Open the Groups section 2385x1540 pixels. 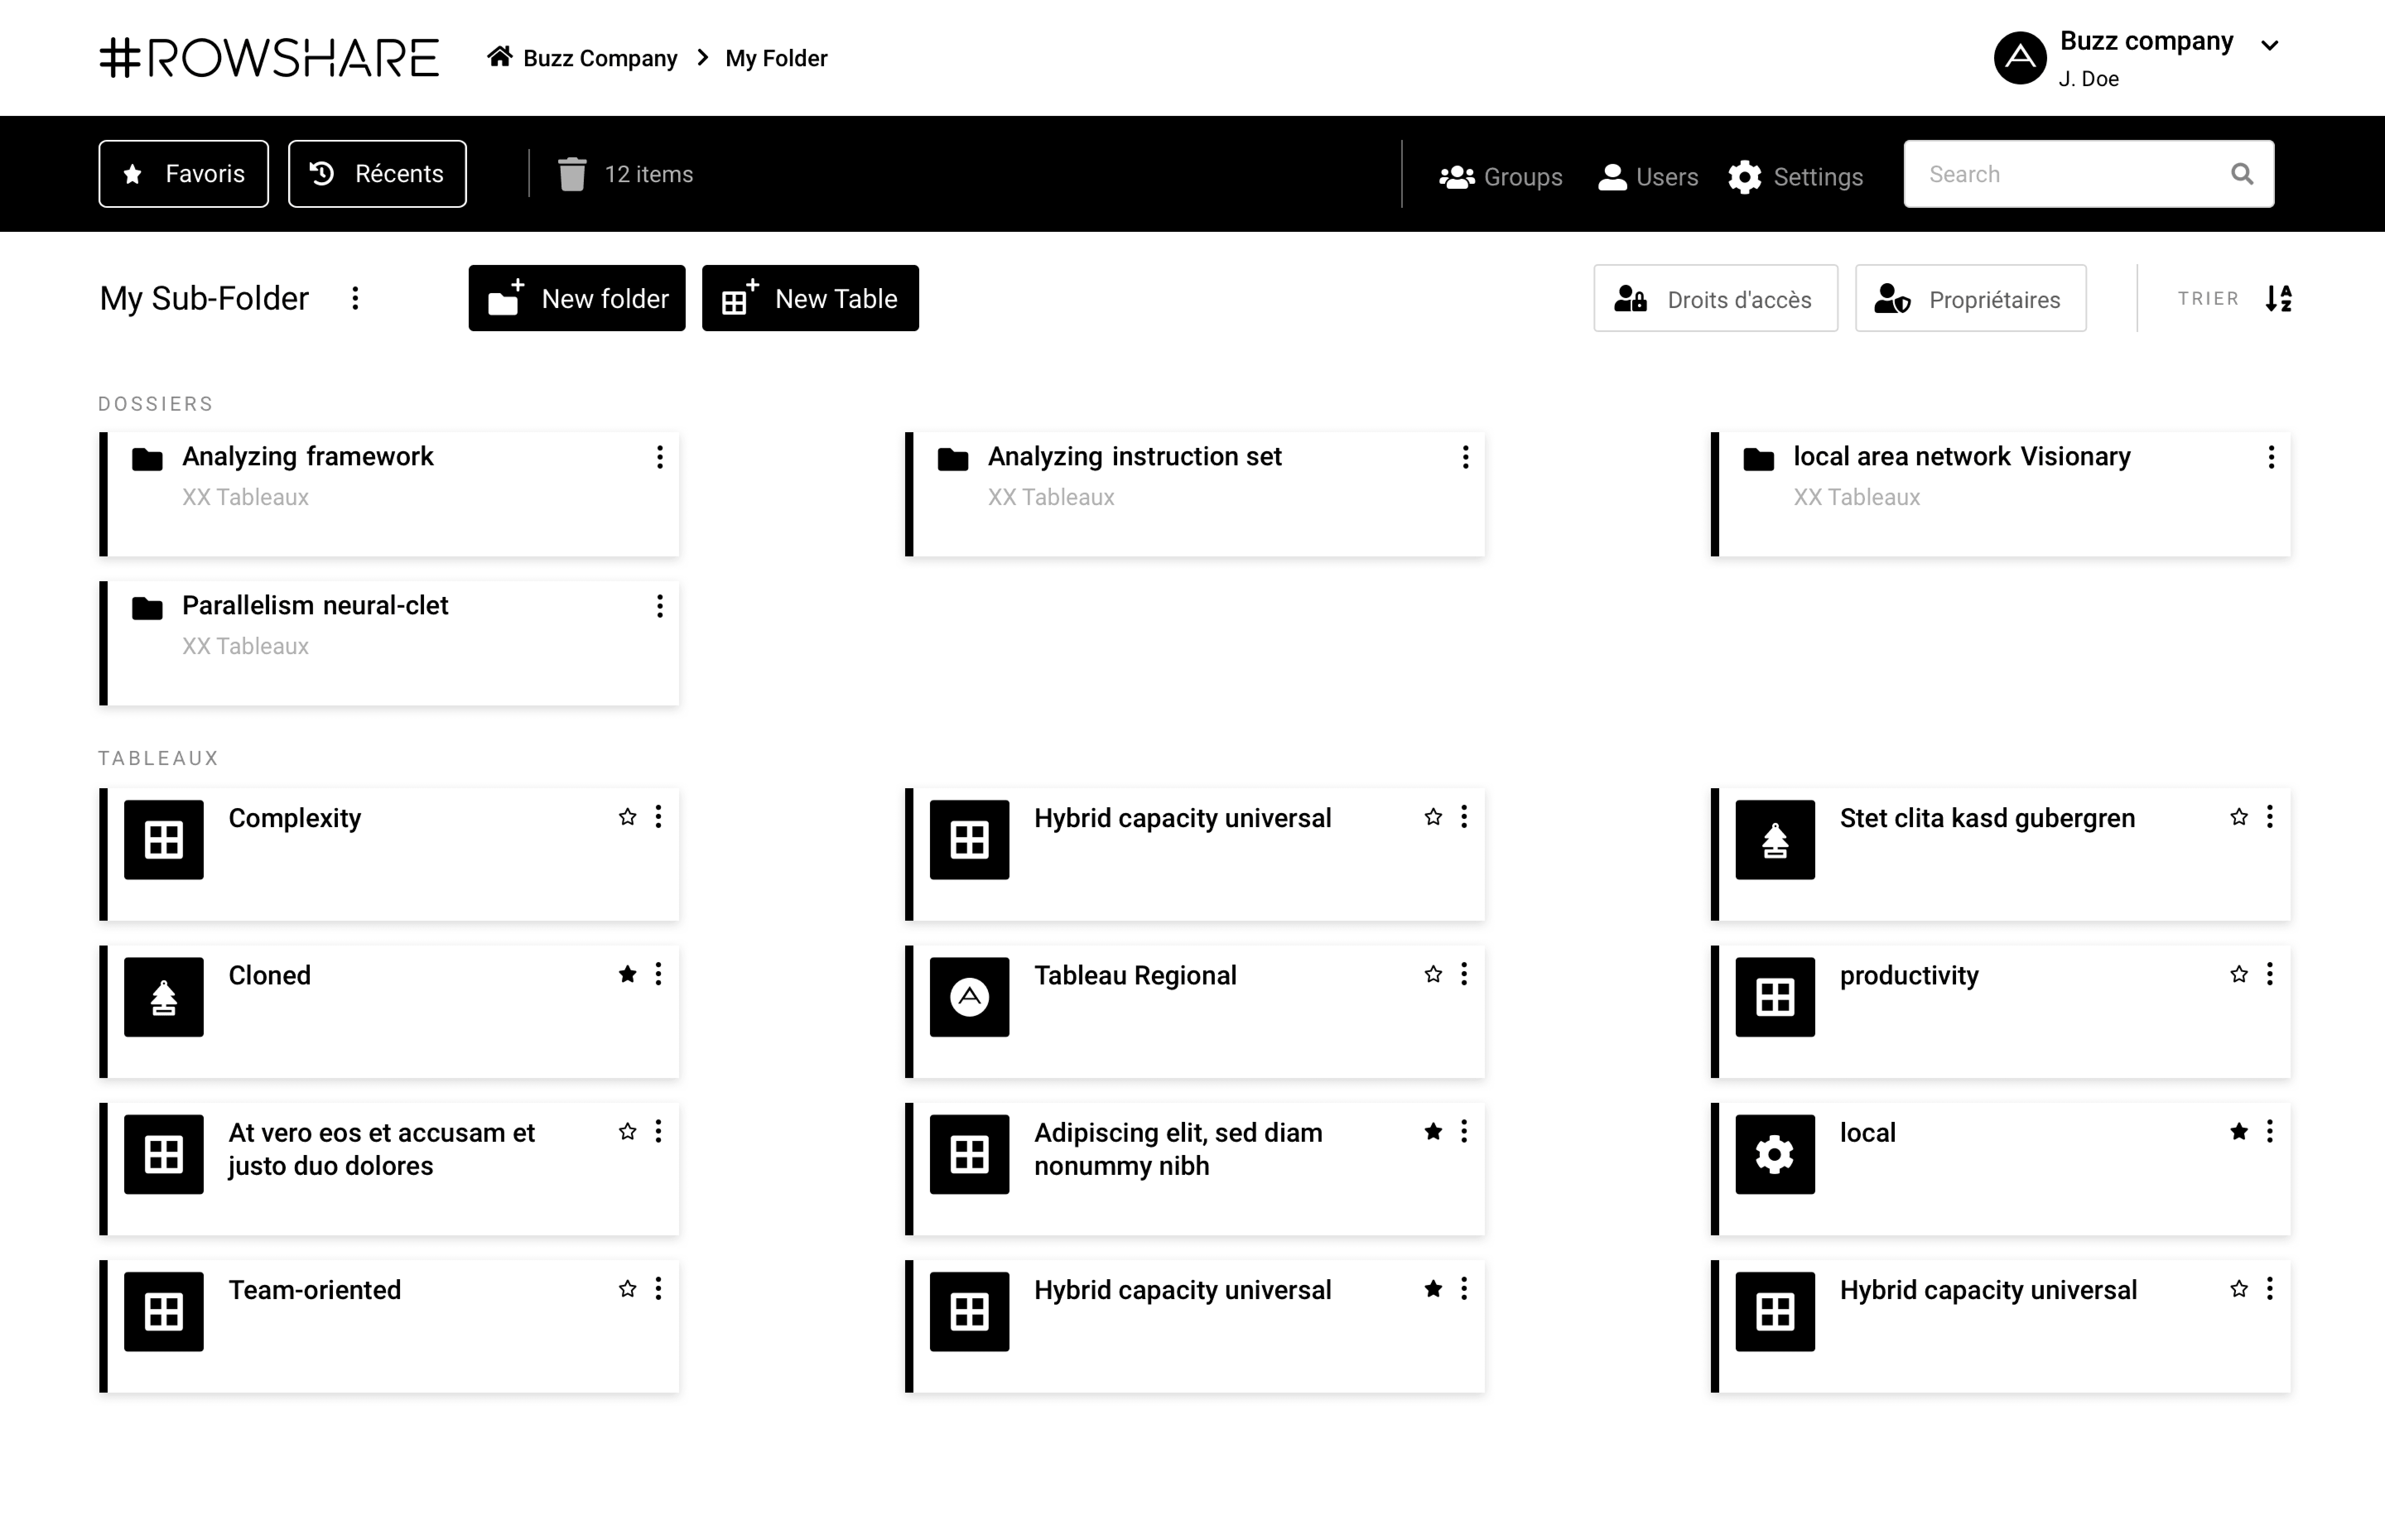(1500, 176)
